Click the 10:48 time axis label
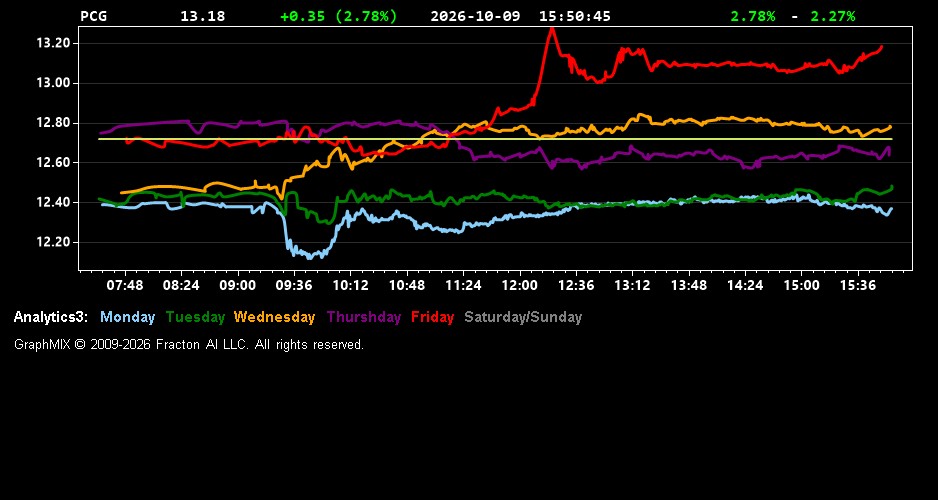This screenshot has height=500, width=938. click(407, 285)
